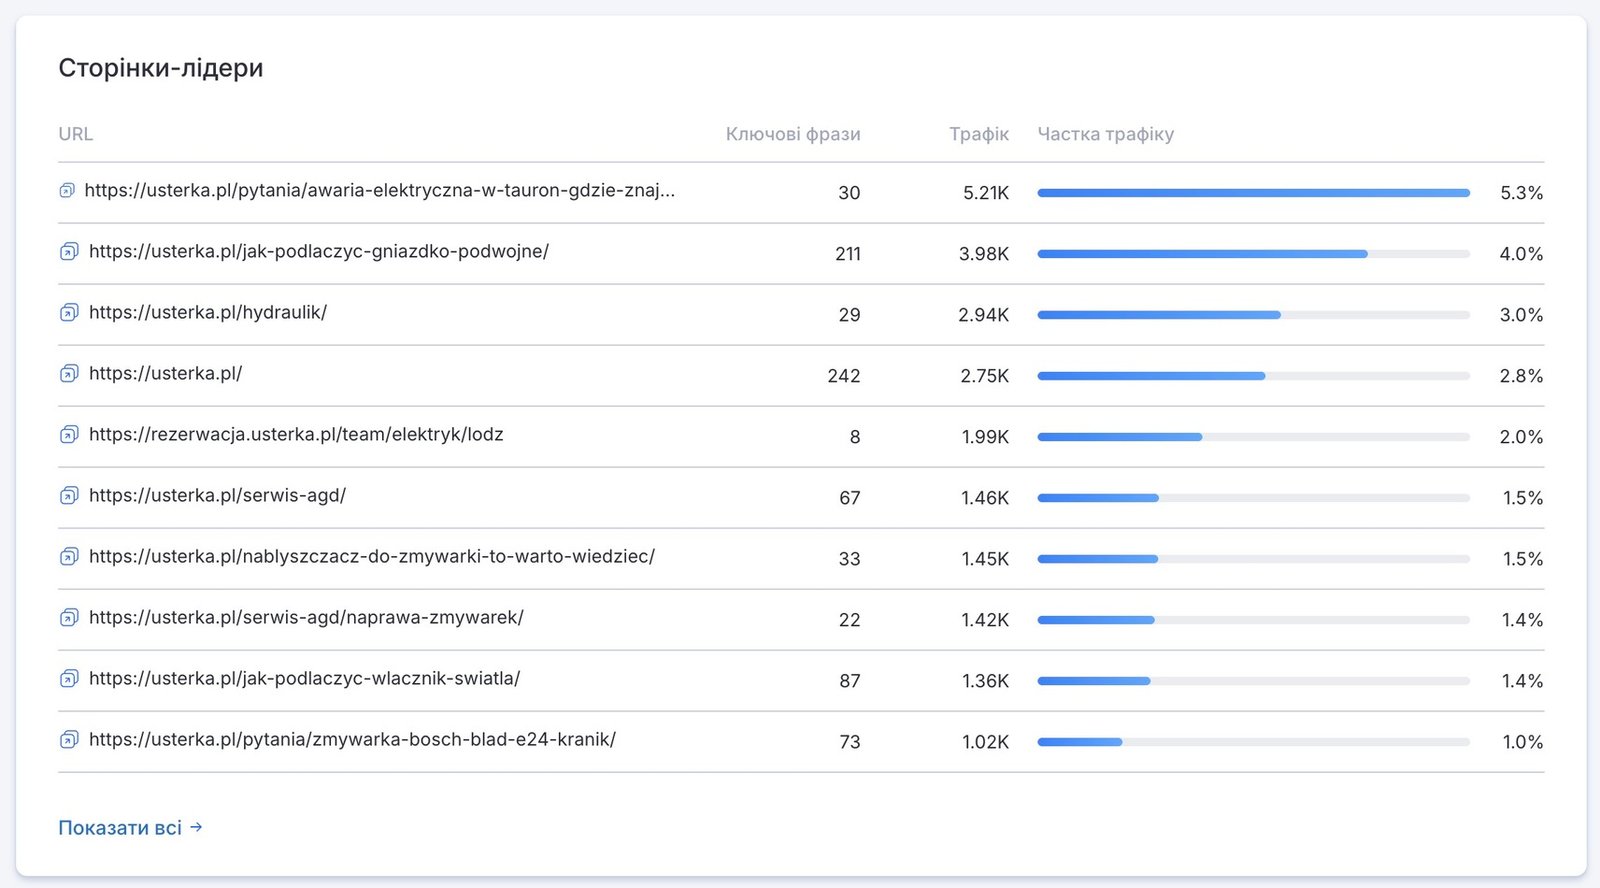1600x888 pixels.
Task: Select the Частка трафіку column header
Action: point(1106,134)
